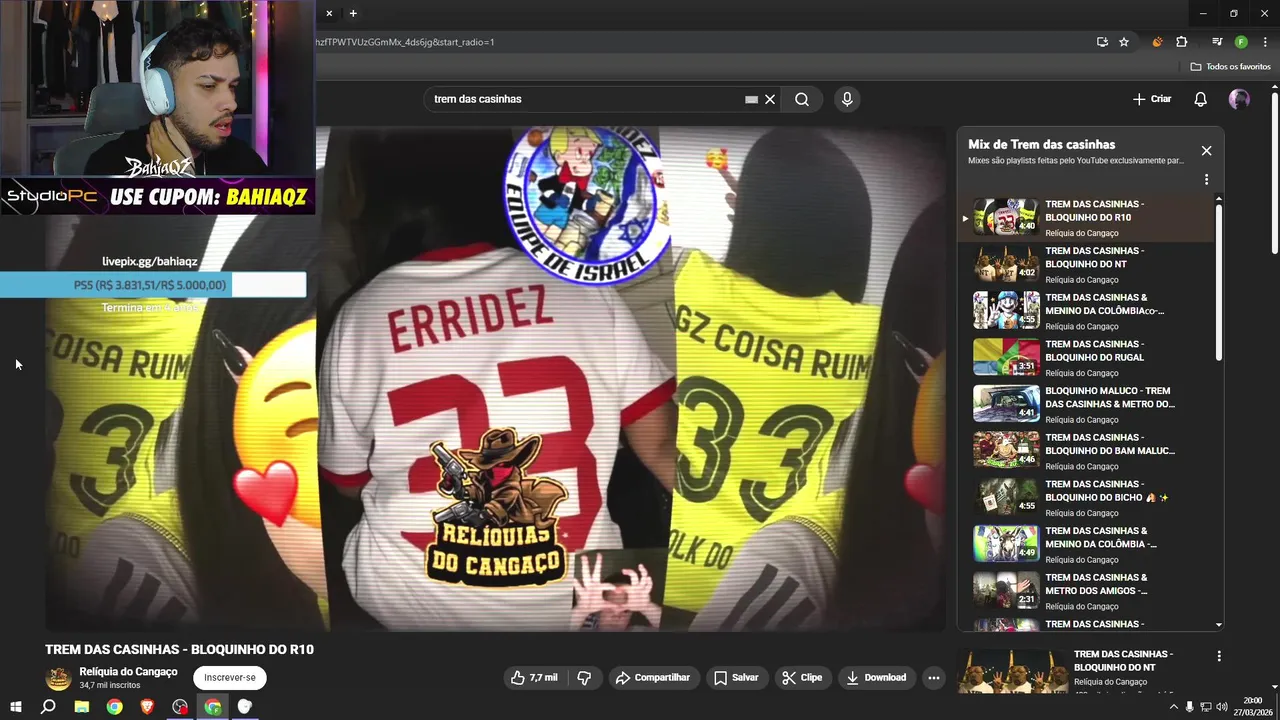This screenshot has height=720, width=1280.
Task: Bookmark this page with the star icon
Action: point(1124,42)
